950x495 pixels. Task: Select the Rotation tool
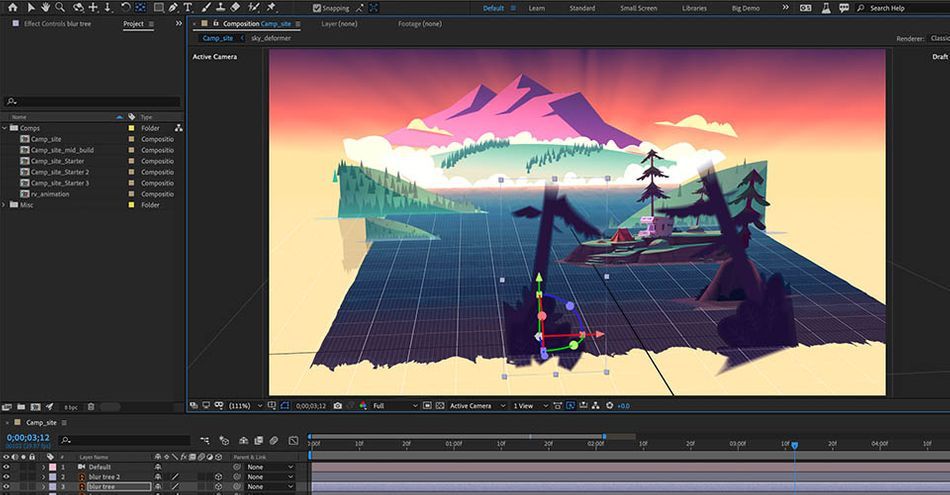(x=125, y=7)
